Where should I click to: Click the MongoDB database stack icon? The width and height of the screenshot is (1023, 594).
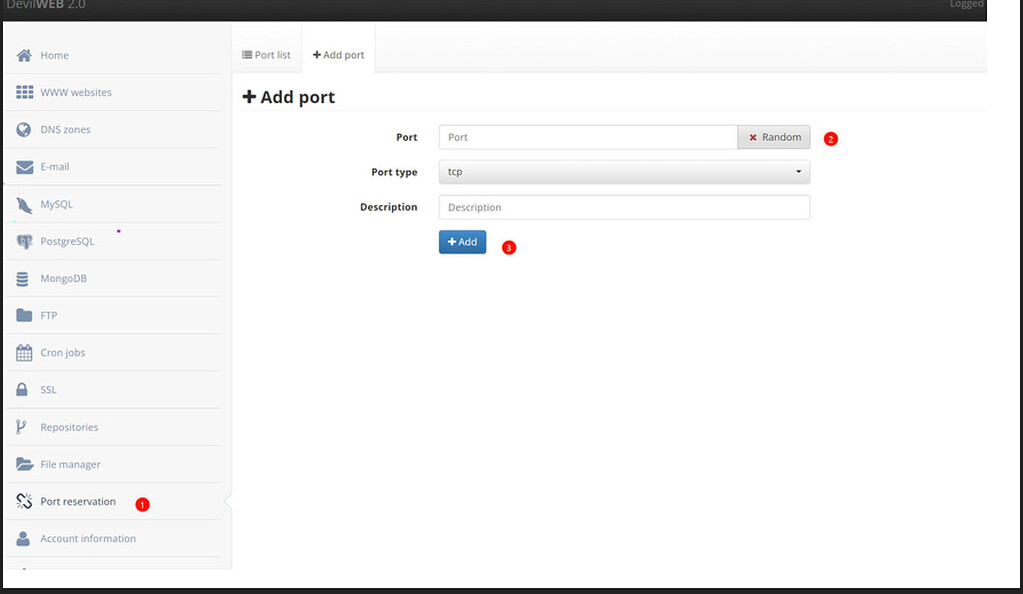[22, 279]
